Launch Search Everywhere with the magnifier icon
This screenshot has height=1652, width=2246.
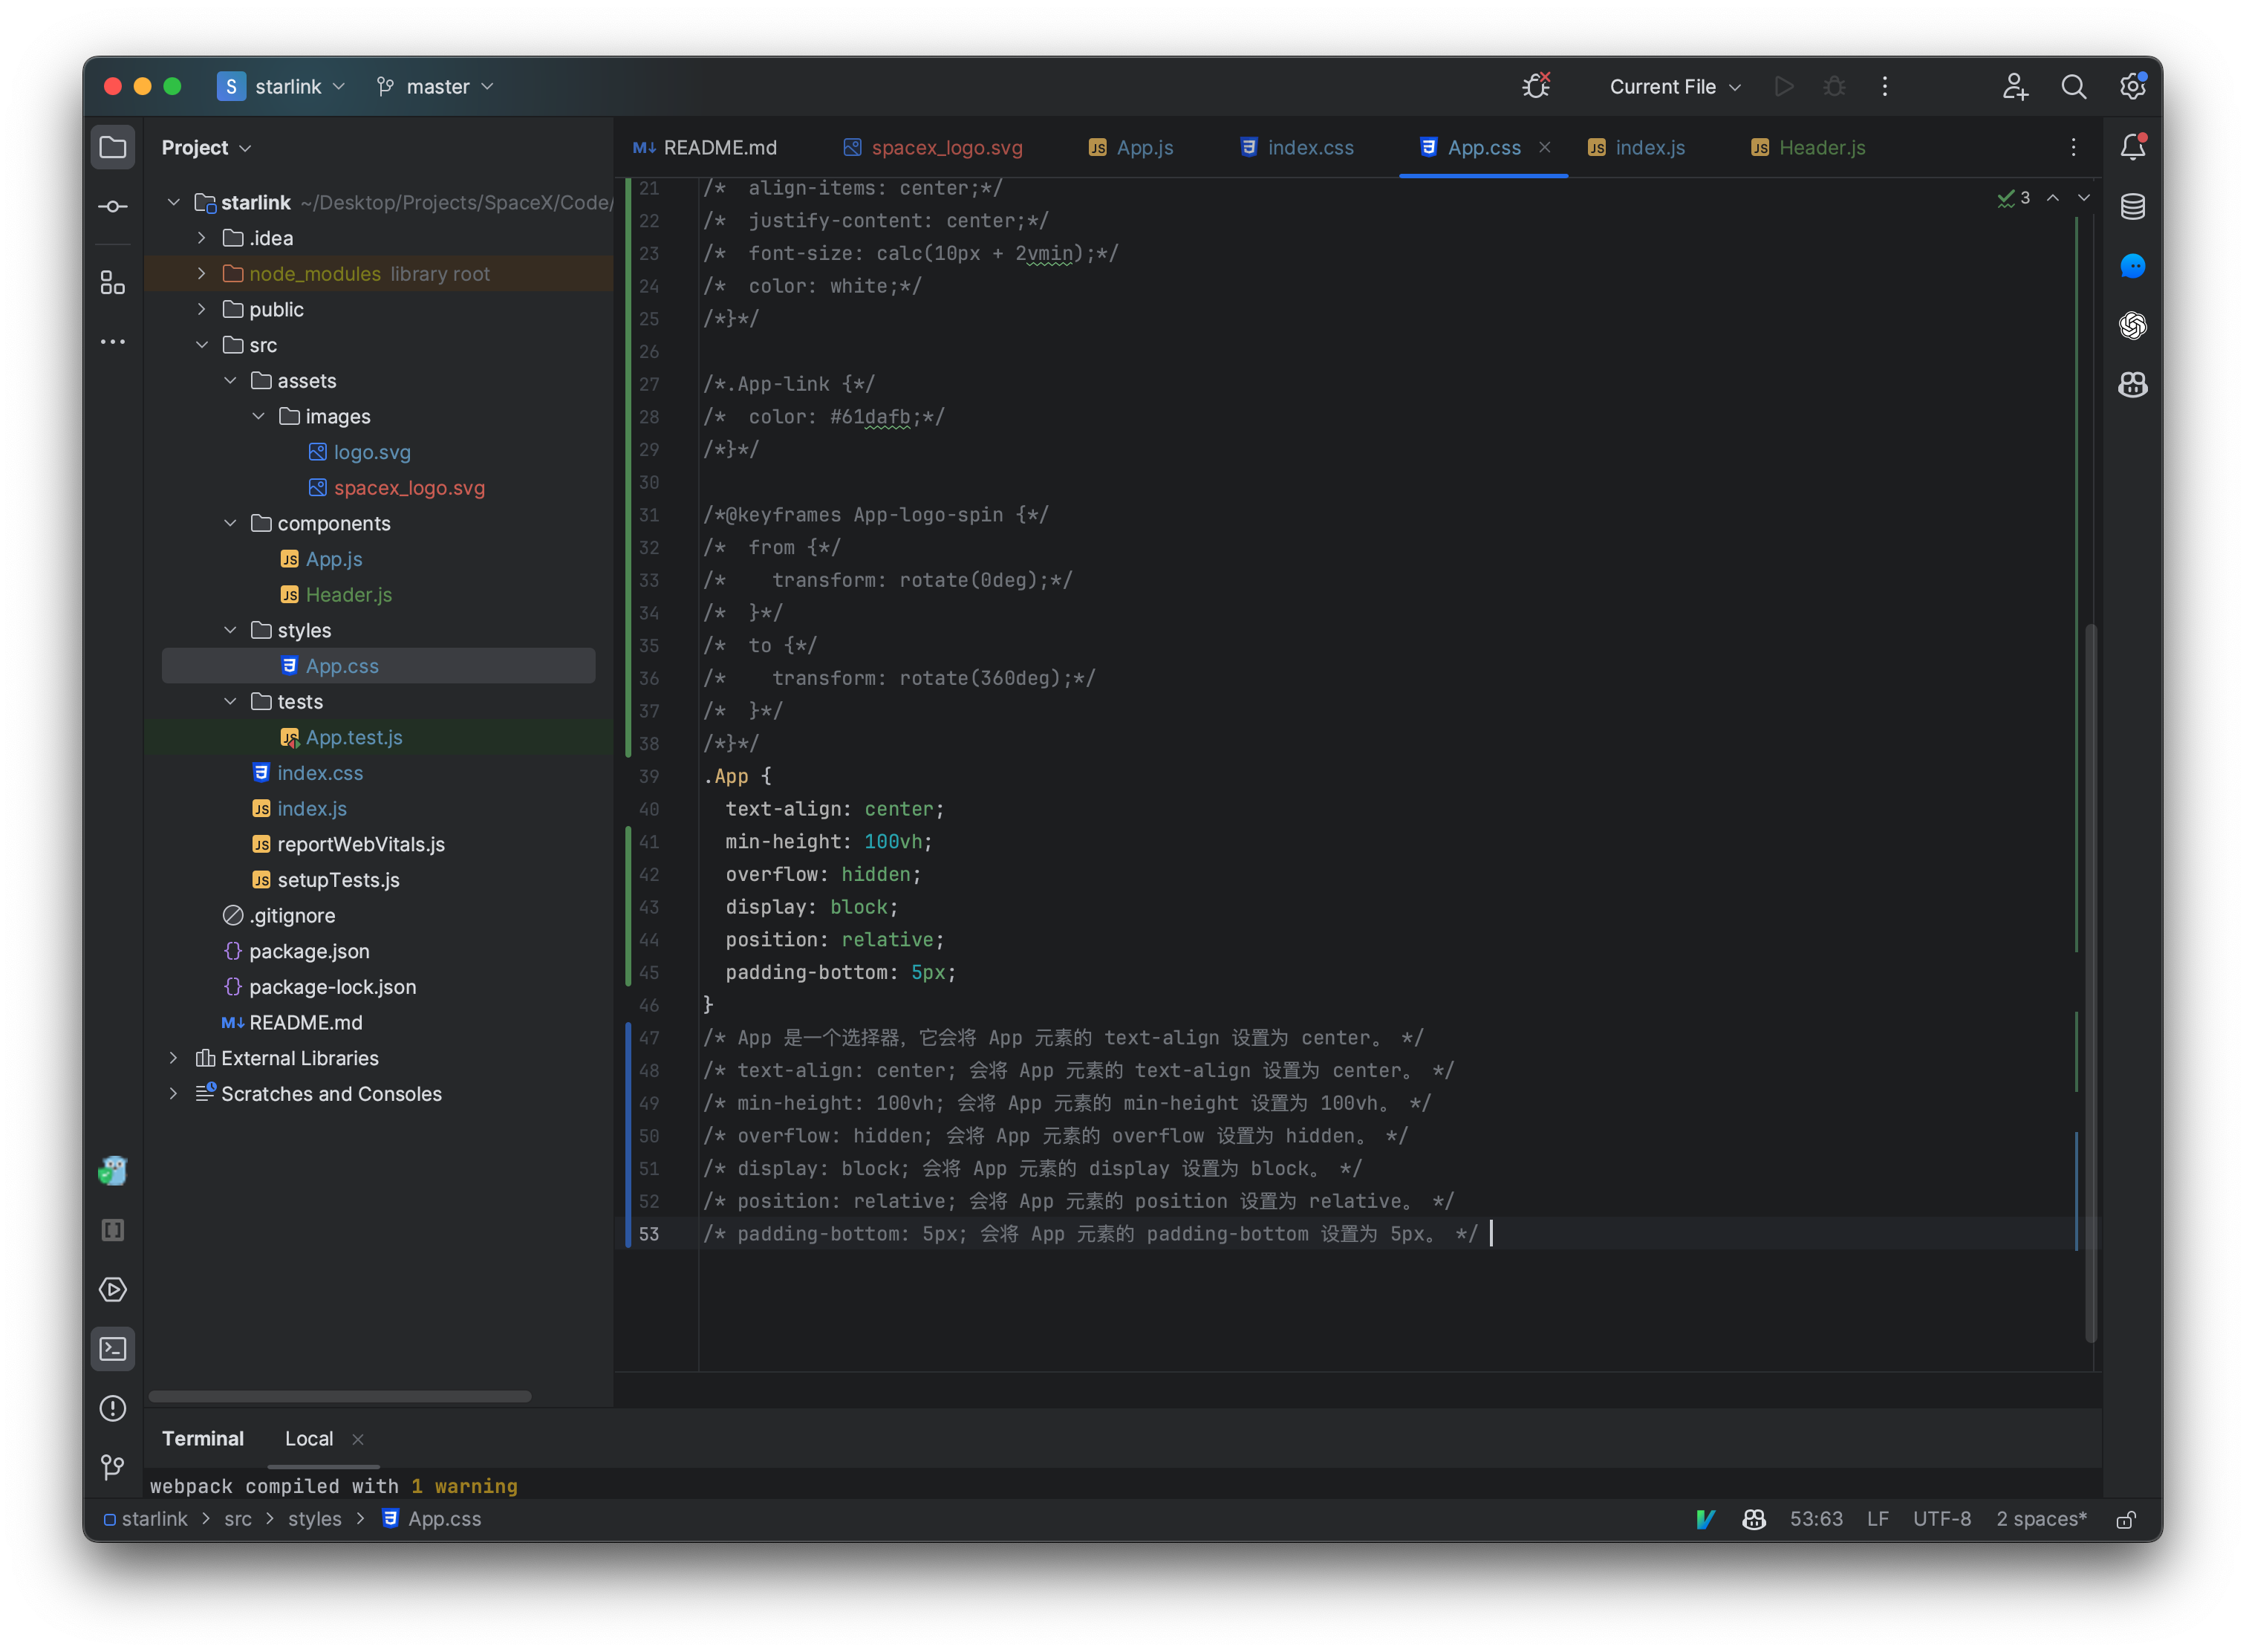pos(2074,86)
